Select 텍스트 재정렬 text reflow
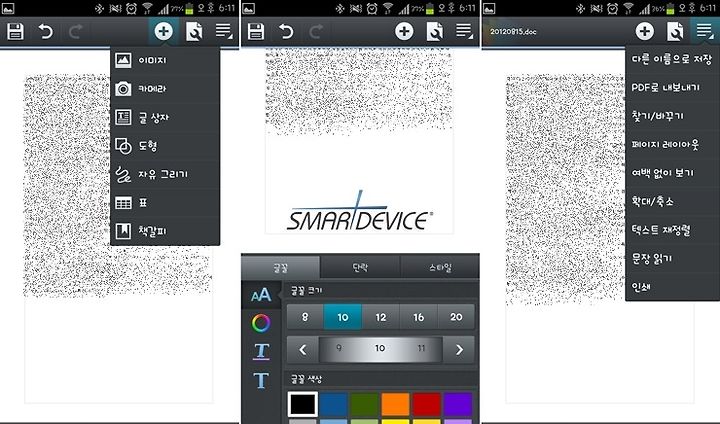Viewport: 720px width, 424px height. tap(673, 230)
